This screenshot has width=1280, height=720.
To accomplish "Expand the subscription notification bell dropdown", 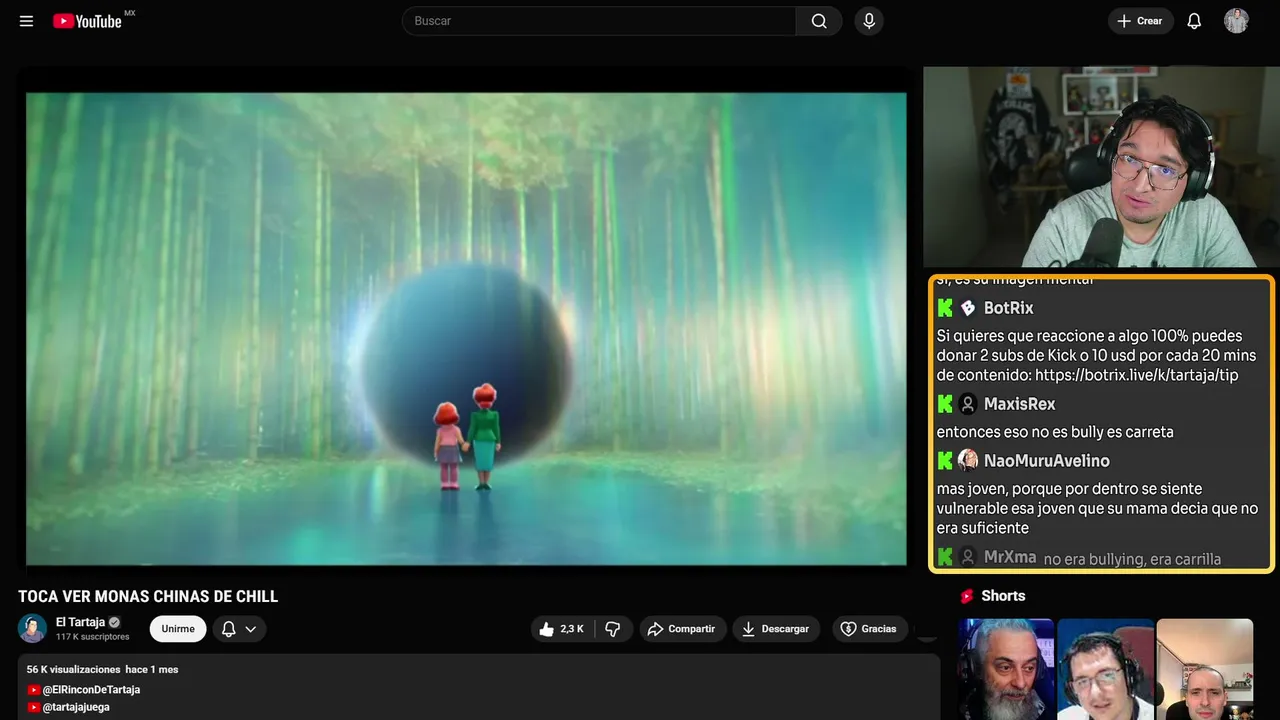I will (x=239, y=629).
